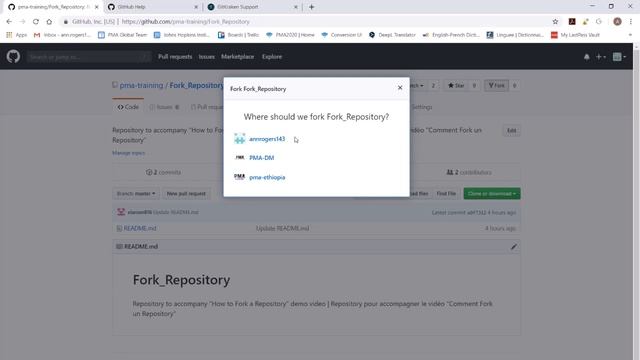640x360 pixels.
Task: Open Manage topics link
Action: click(x=129, y=153)
